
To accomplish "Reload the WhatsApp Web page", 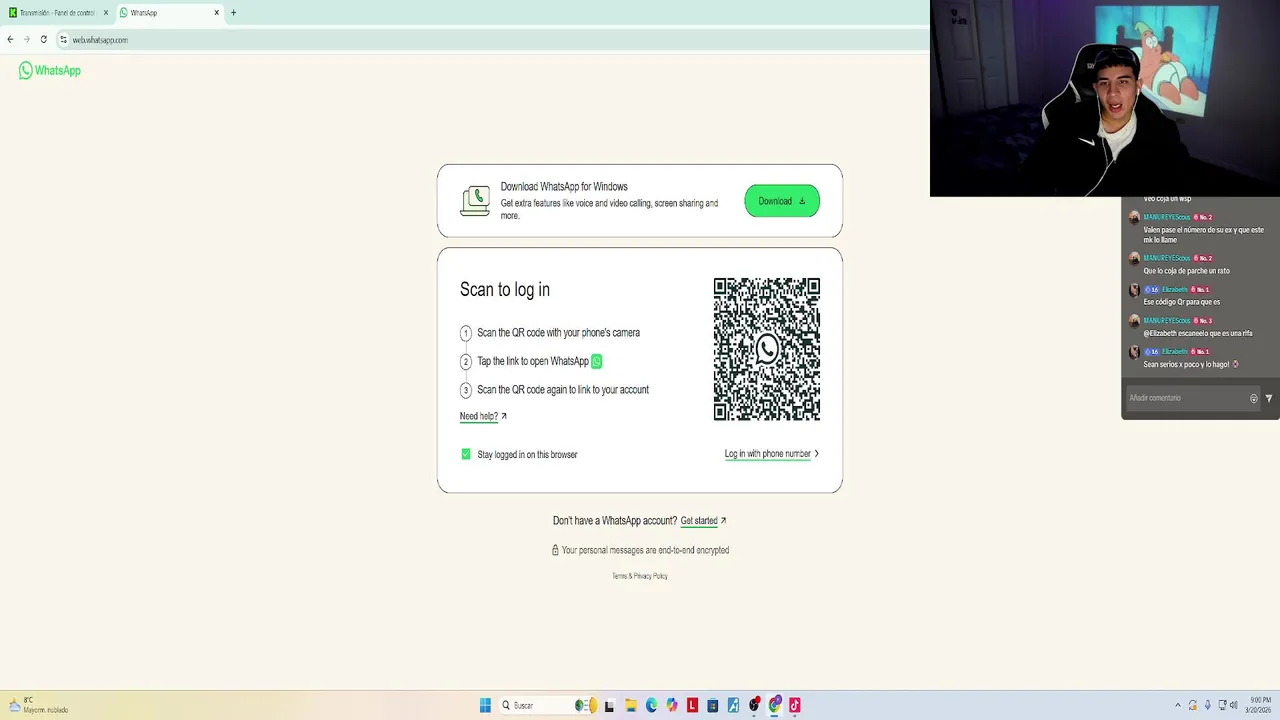I will click(43, 40).
